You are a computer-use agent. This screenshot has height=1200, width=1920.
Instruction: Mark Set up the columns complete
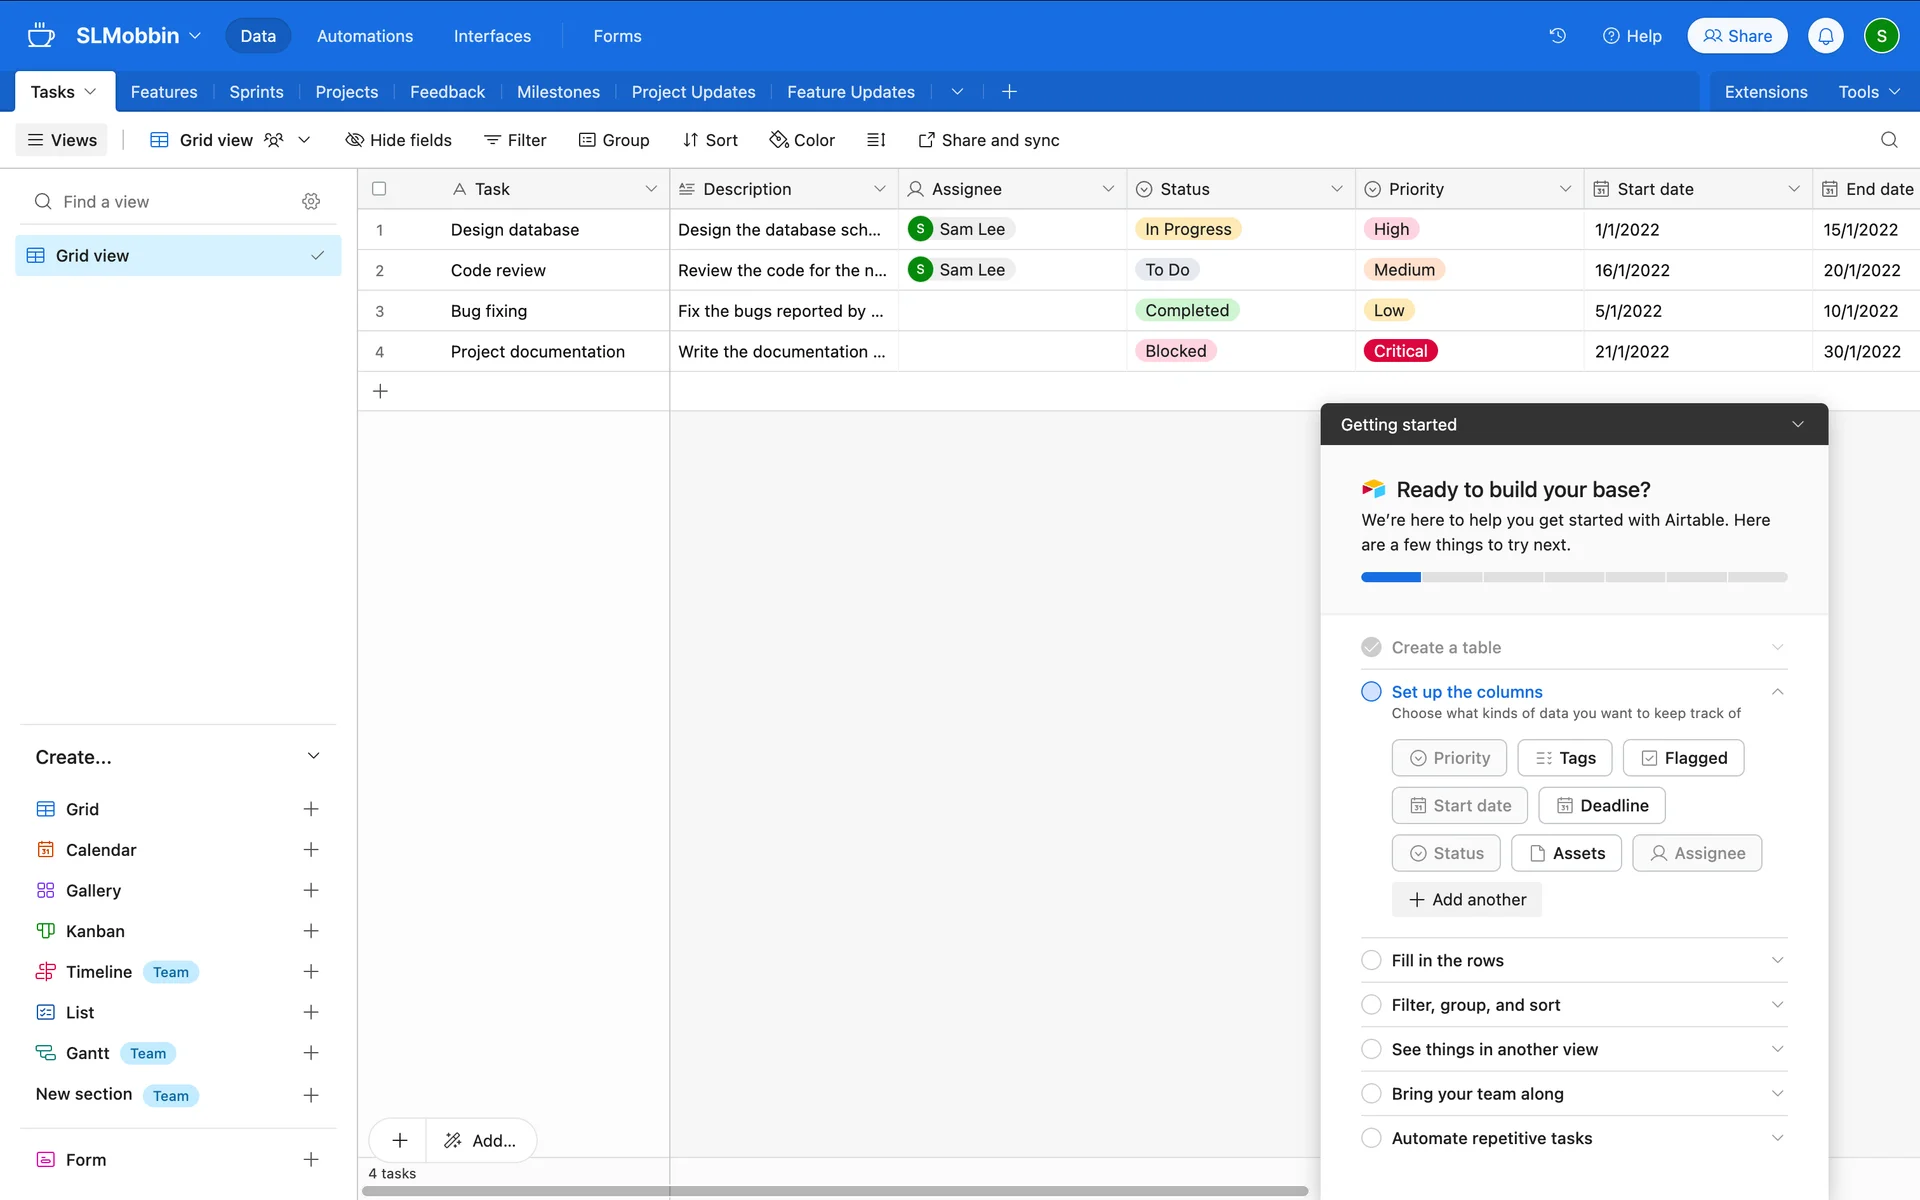[1371, 692]
